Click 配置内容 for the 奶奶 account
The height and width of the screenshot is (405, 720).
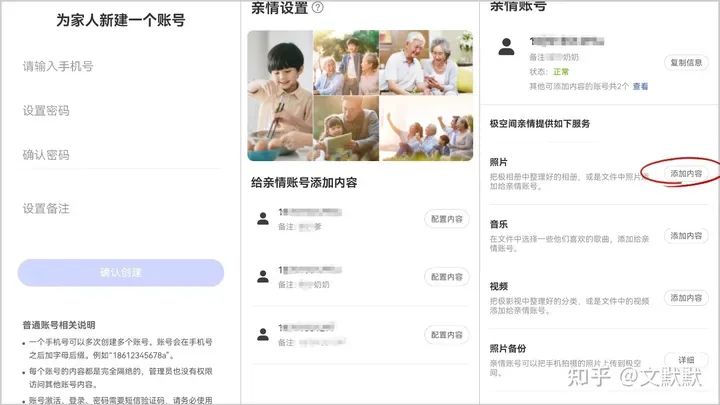tap(447, 277)
